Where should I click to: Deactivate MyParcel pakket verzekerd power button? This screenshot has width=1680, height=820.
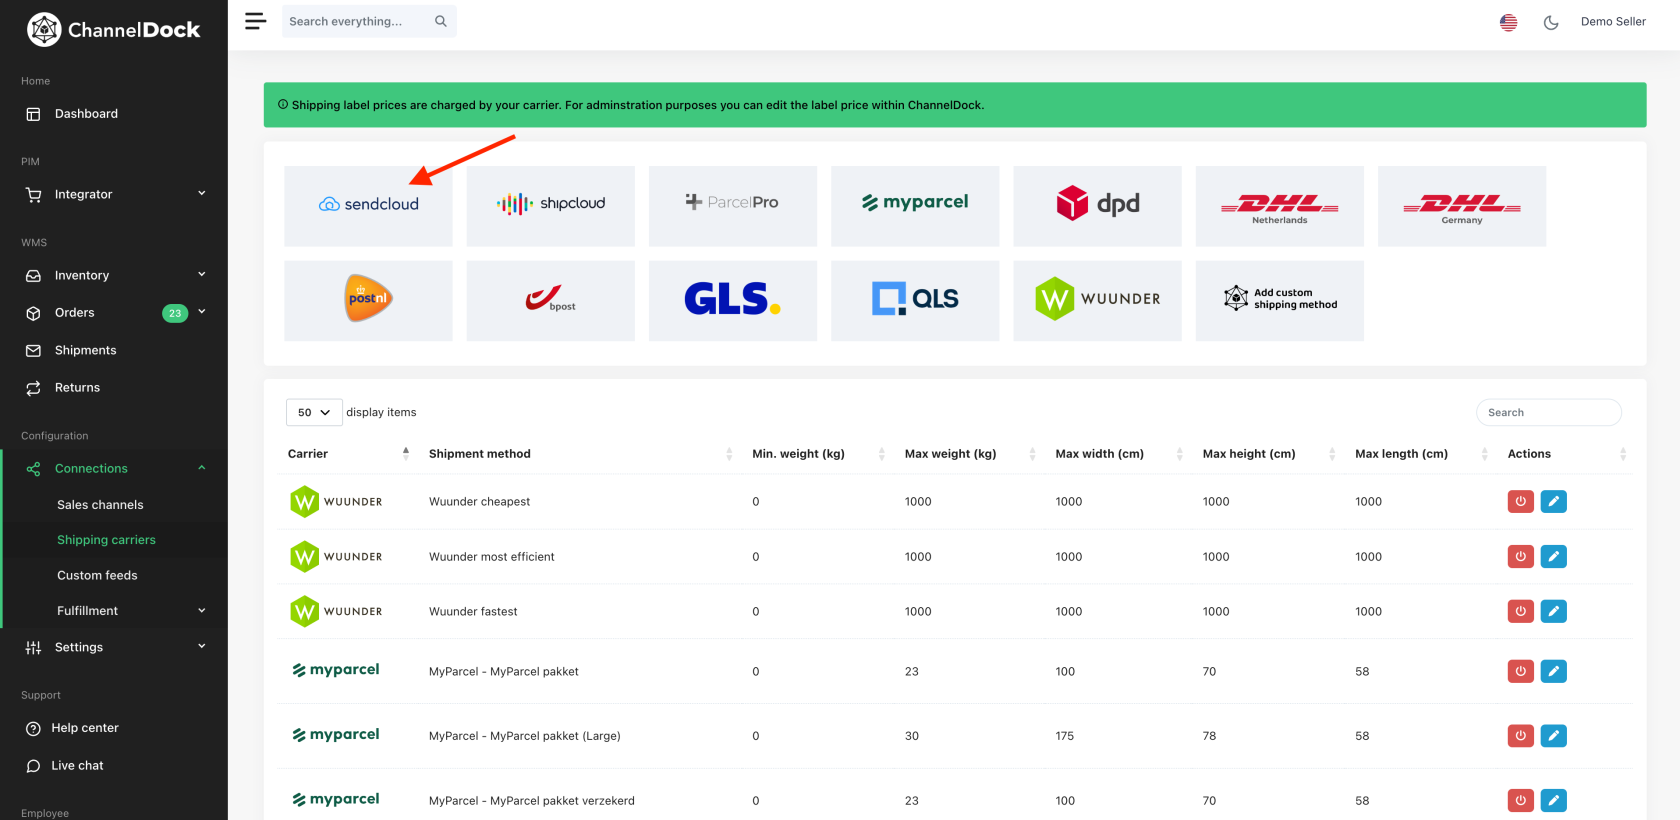coord(1520,800)
